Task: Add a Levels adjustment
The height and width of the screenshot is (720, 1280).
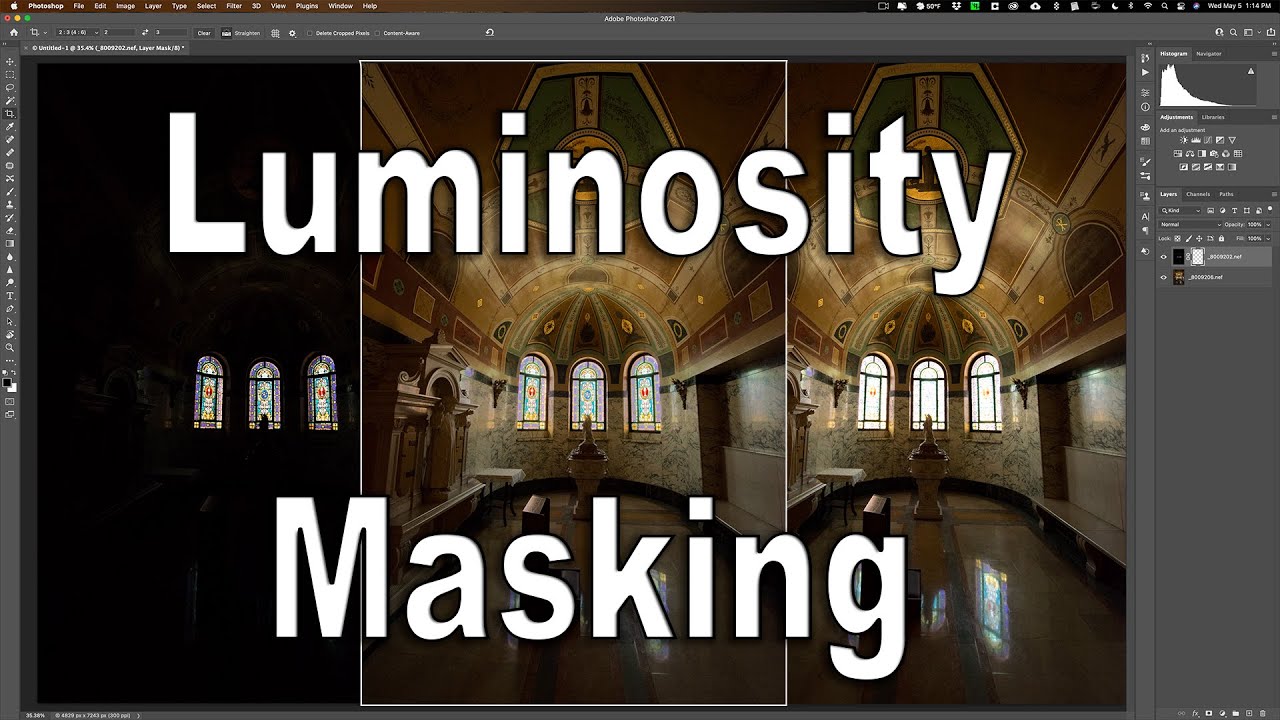Action: tap(1195, 140)
